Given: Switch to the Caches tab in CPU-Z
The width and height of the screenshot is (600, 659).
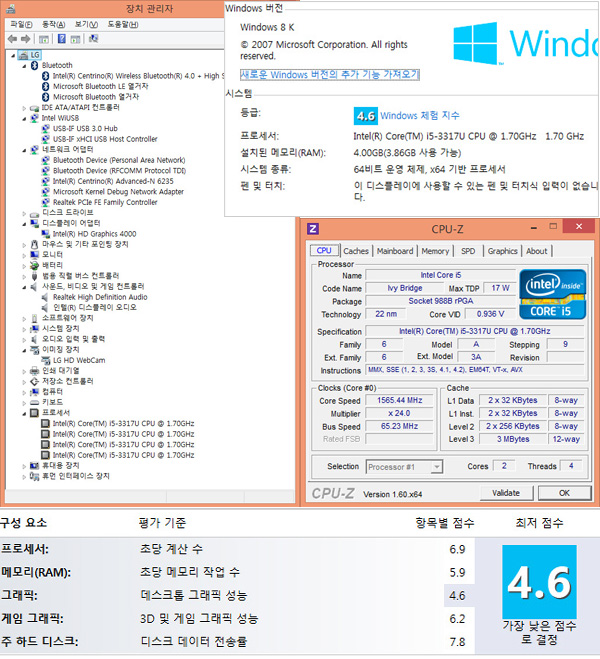Looking at the screenshot, I should pos(356,251).
